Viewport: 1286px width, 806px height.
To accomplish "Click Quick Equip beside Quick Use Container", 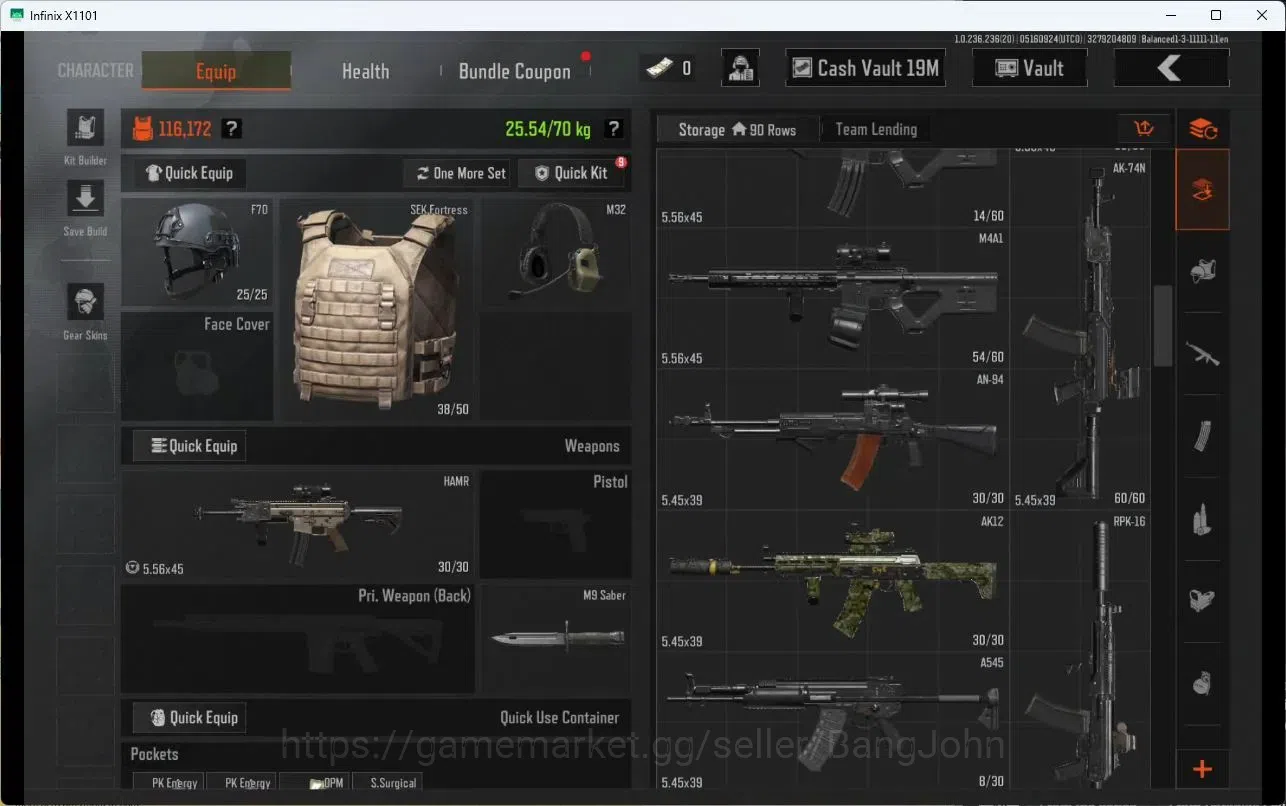I will tap(189, 717).
